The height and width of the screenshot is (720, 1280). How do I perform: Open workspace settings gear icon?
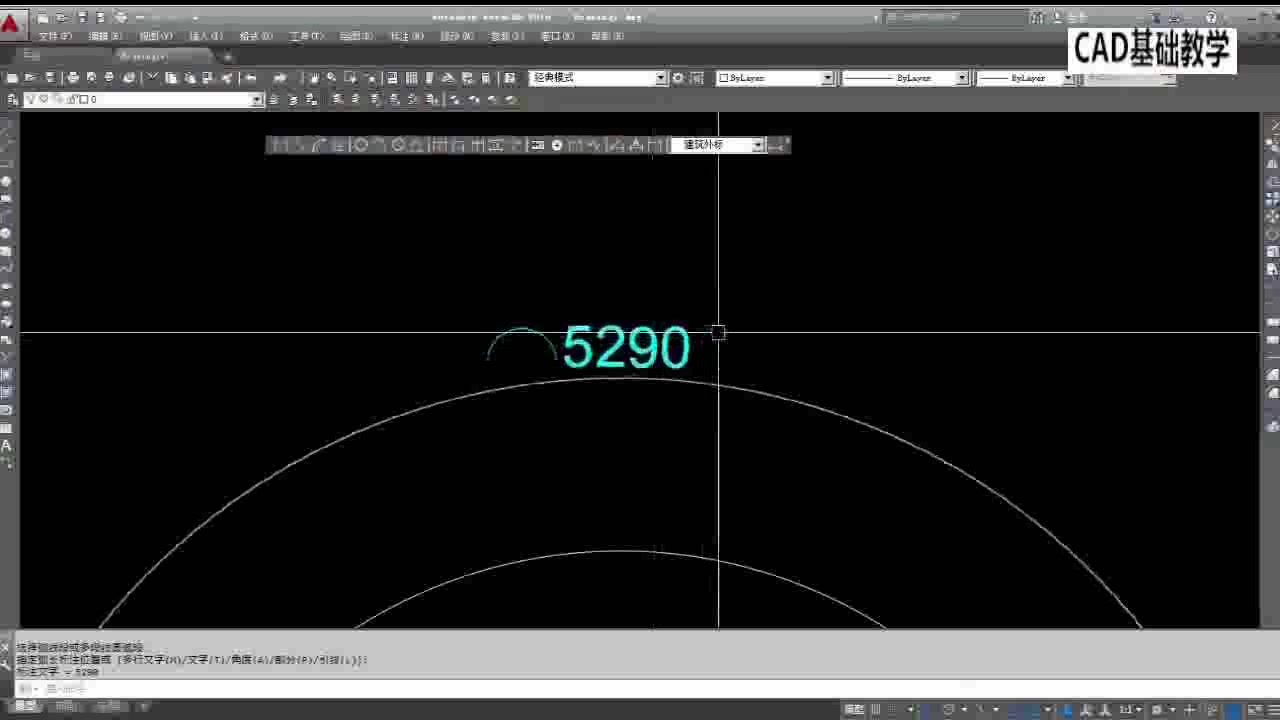678,78
